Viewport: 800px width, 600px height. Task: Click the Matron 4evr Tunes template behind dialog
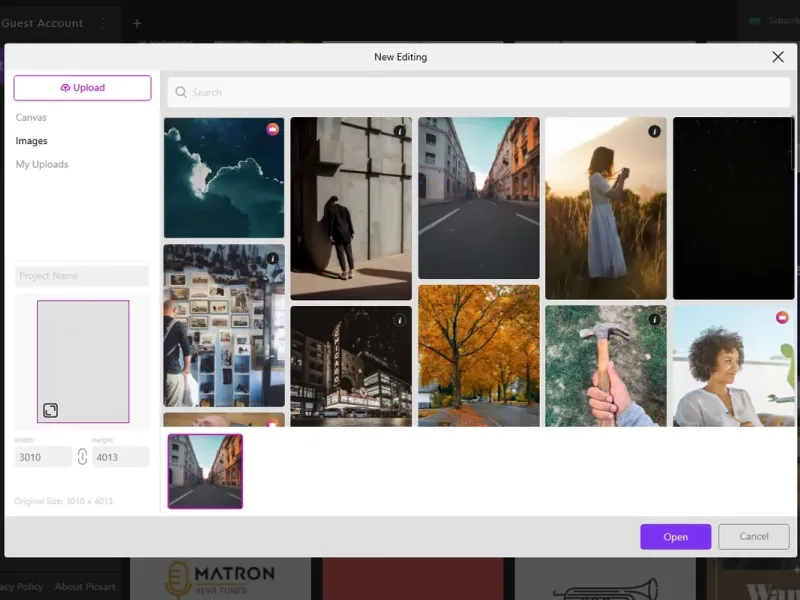(x=220, y=579)
